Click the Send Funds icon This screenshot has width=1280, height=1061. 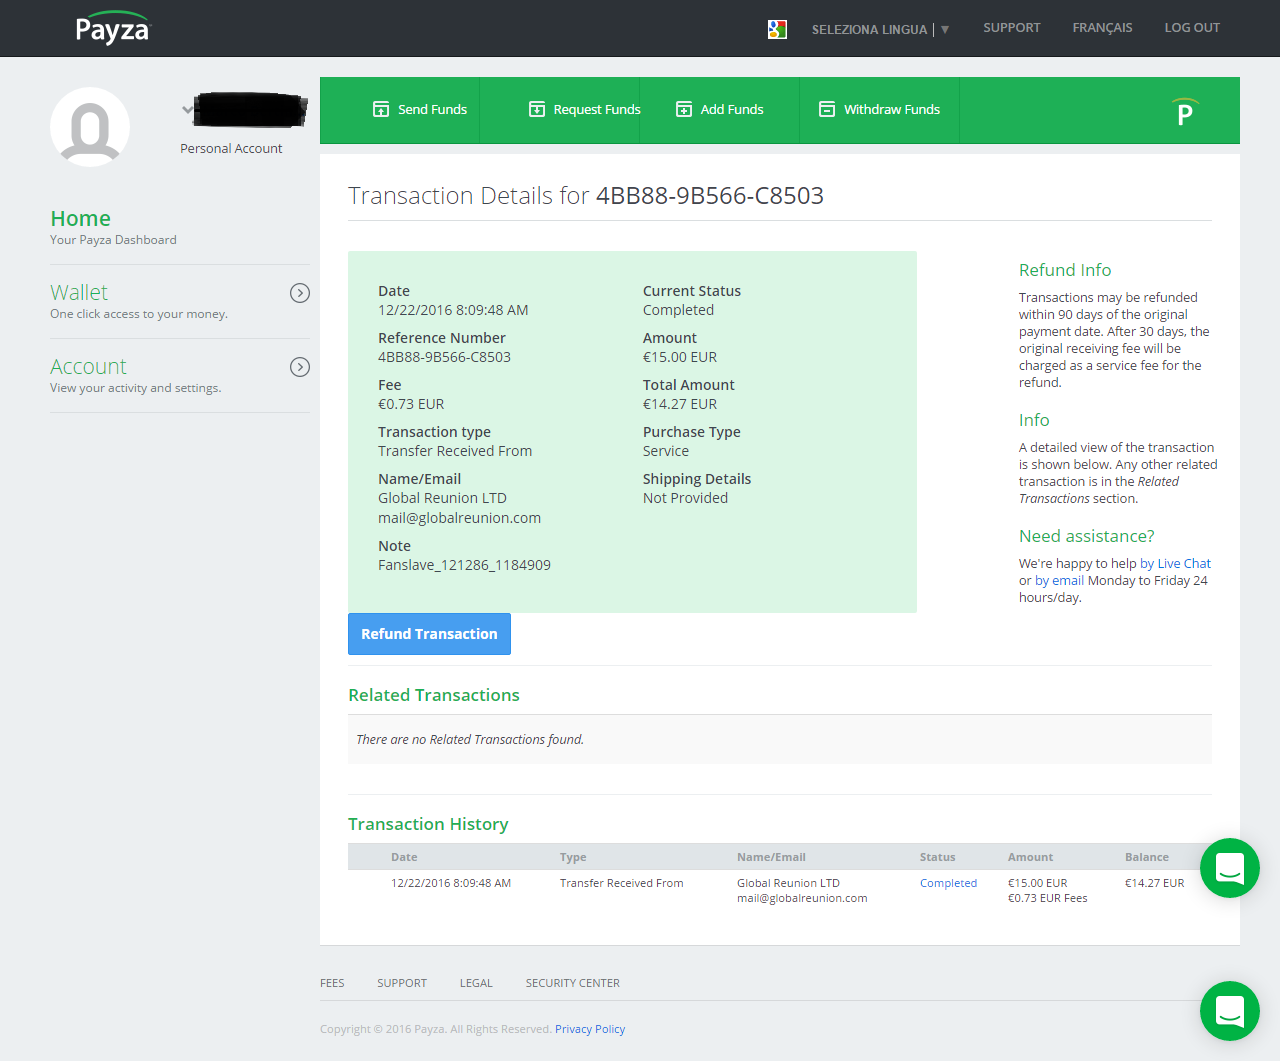point(381,109)
